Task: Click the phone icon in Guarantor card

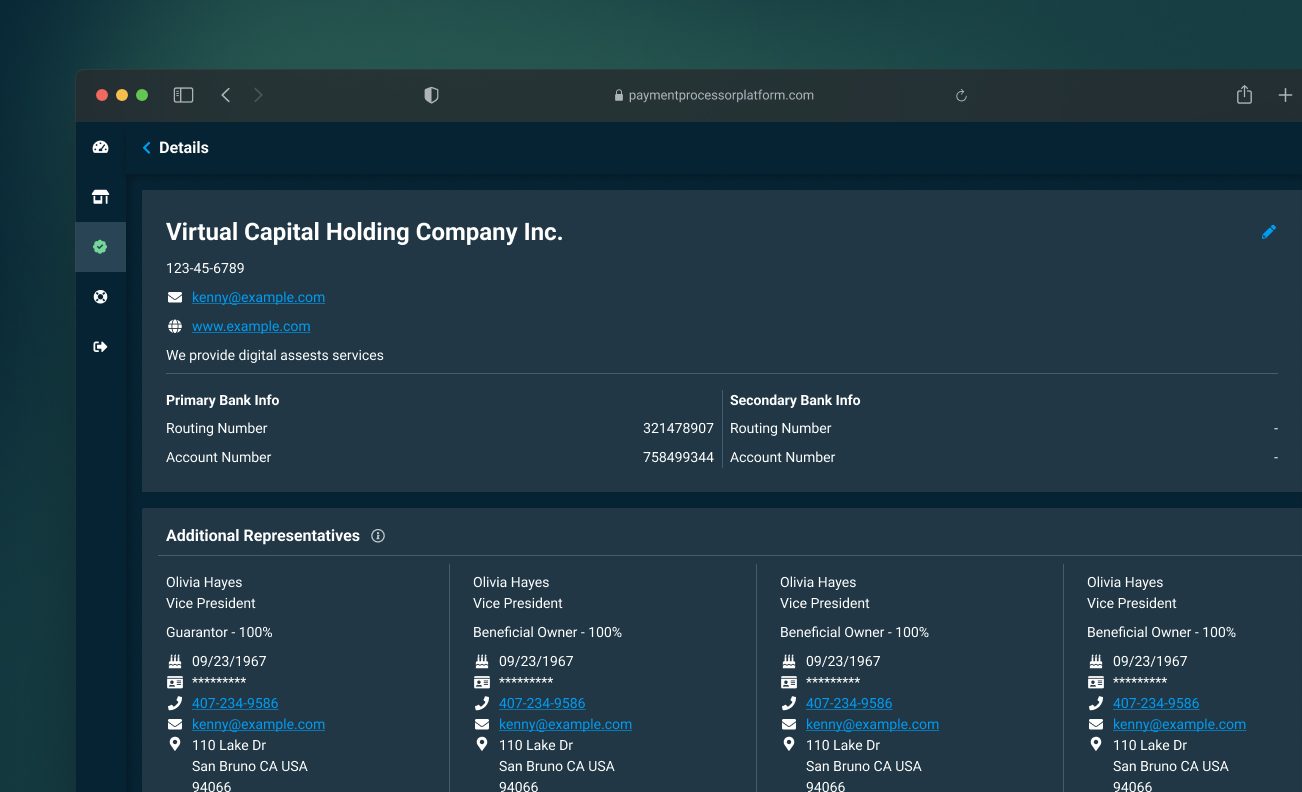Action: click(x=175, y=703)
